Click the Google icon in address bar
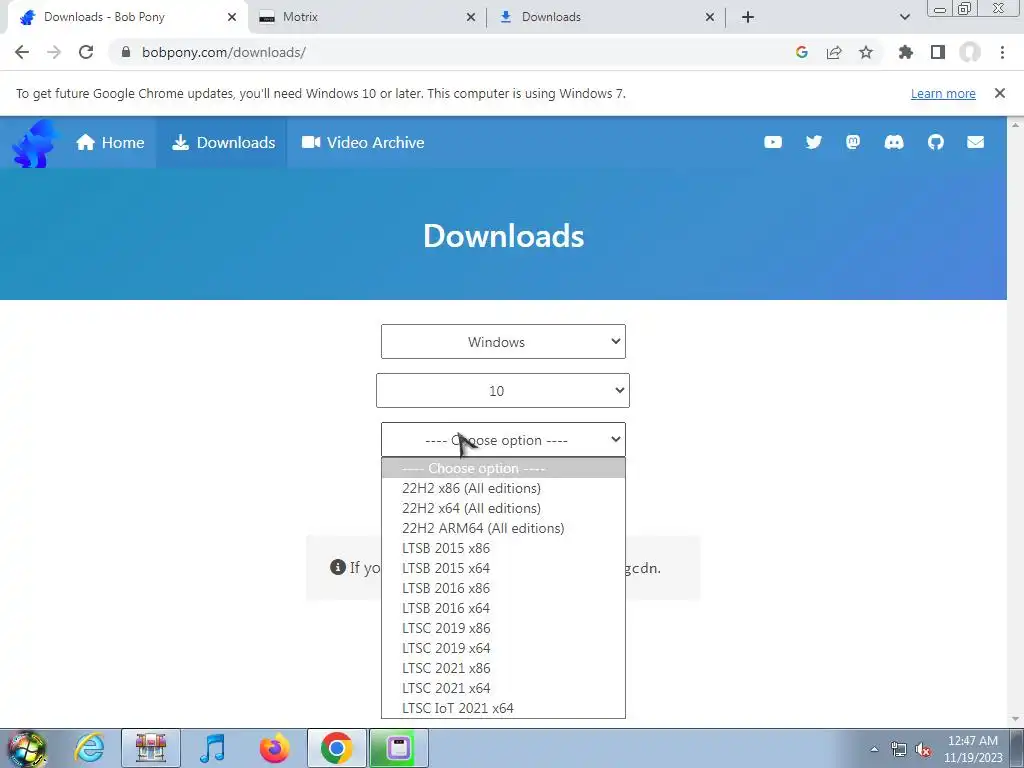The height and width of the screenshot is (768, 1024). [801, 52]
